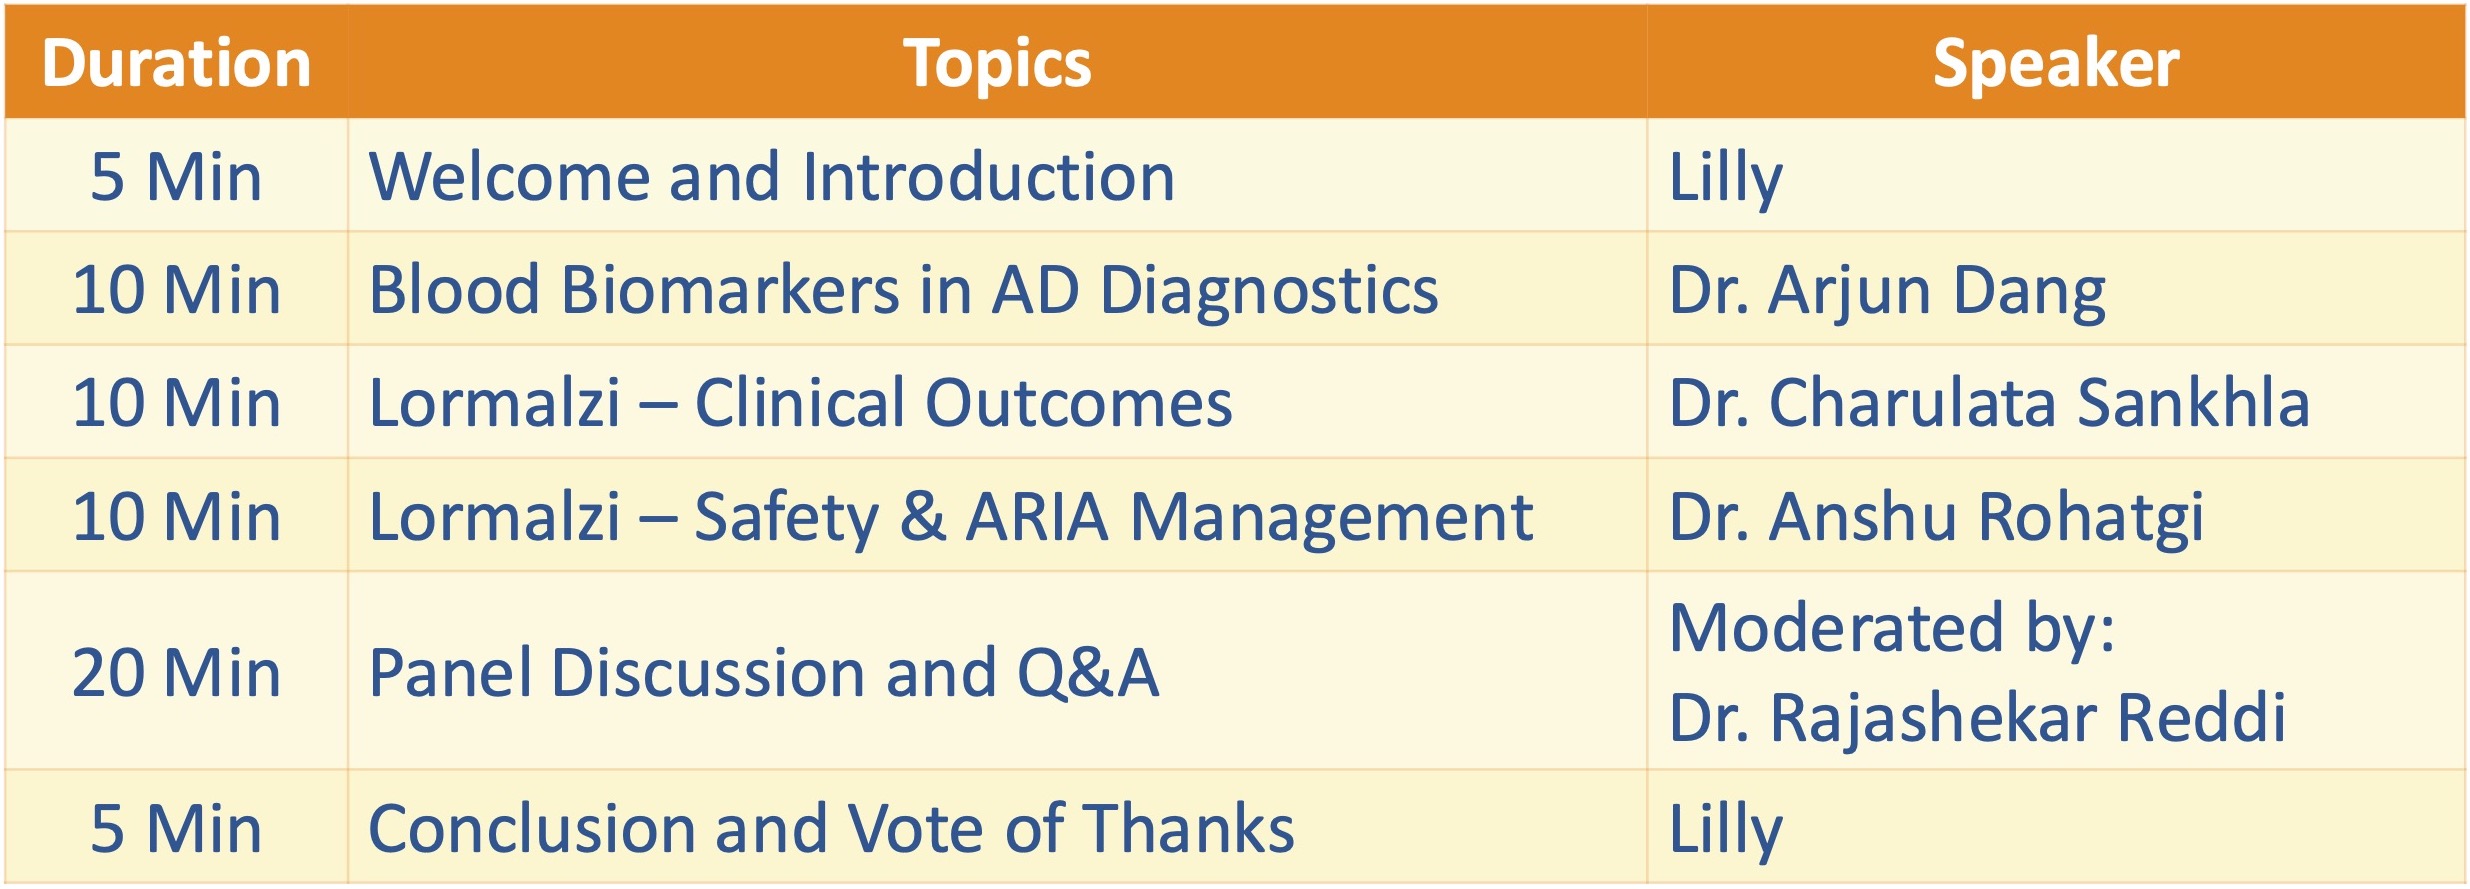Screen dimensions: 2470x889
Task: Click speaker Dr. Anshu Rohatgi
Action: click(x=1936, y=518)
